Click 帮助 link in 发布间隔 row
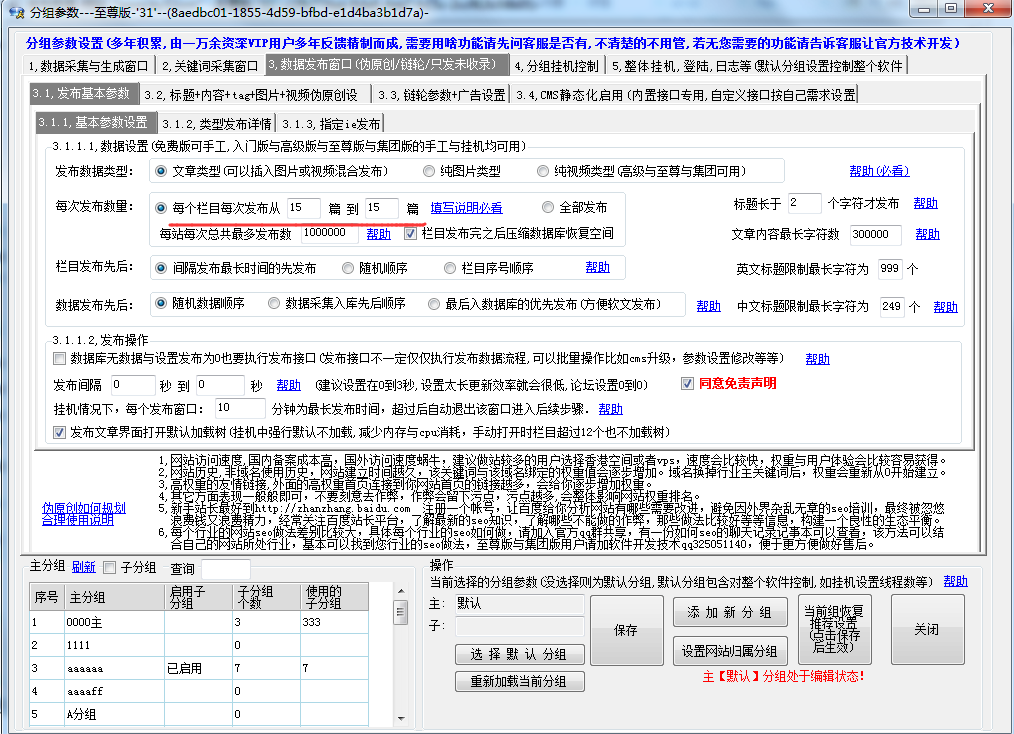The width and height of the screenshot is (1014, 734). [x=288, y=385]
